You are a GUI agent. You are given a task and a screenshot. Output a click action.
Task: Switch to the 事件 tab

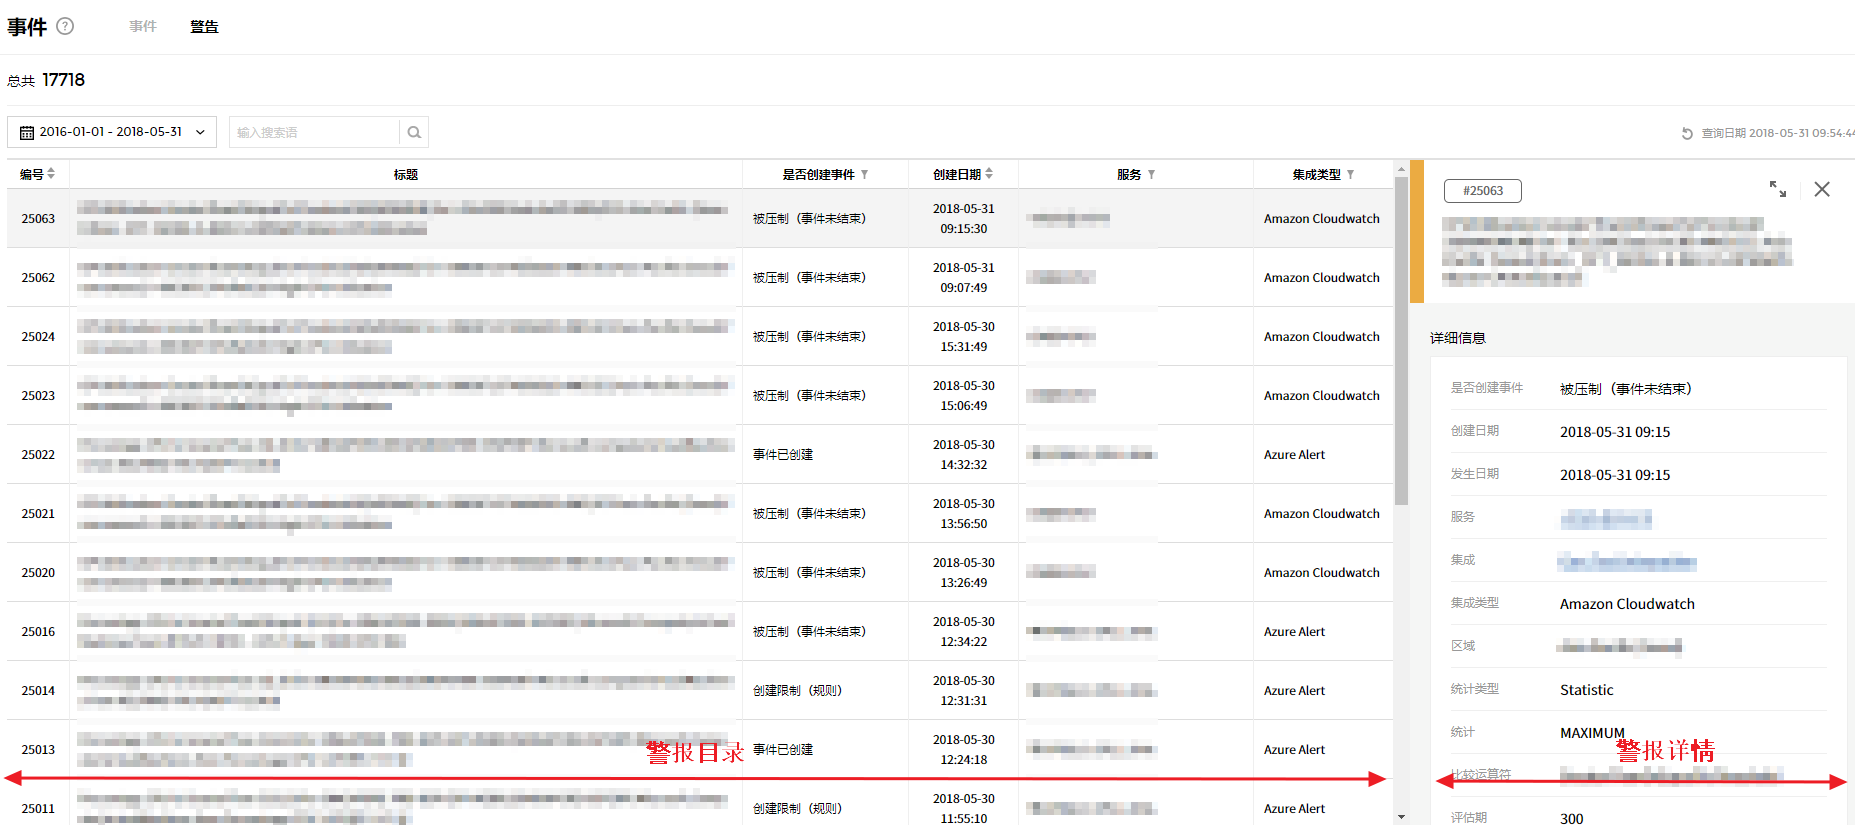pyautogui.click(x=143, y=27)
